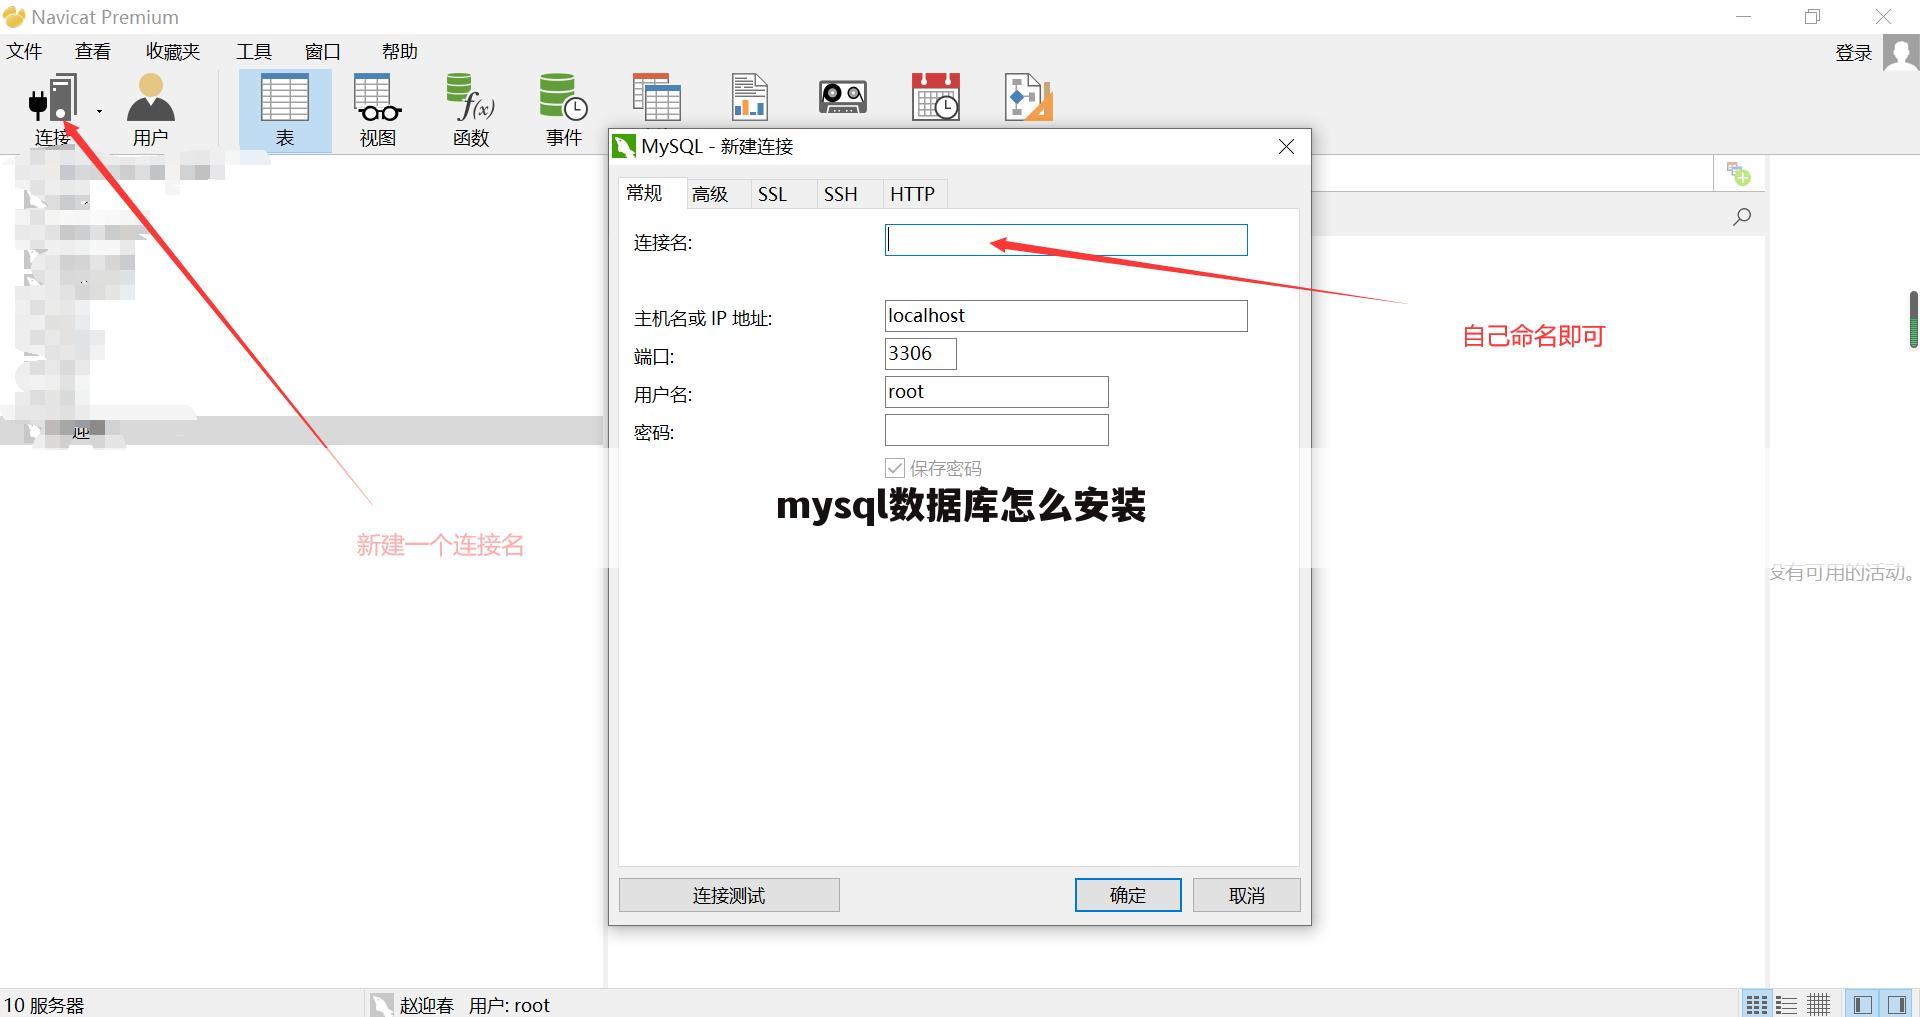Open the 文件 menu
The height and width of the screenshot is (1017, 1920).
(x=24, y=51)
